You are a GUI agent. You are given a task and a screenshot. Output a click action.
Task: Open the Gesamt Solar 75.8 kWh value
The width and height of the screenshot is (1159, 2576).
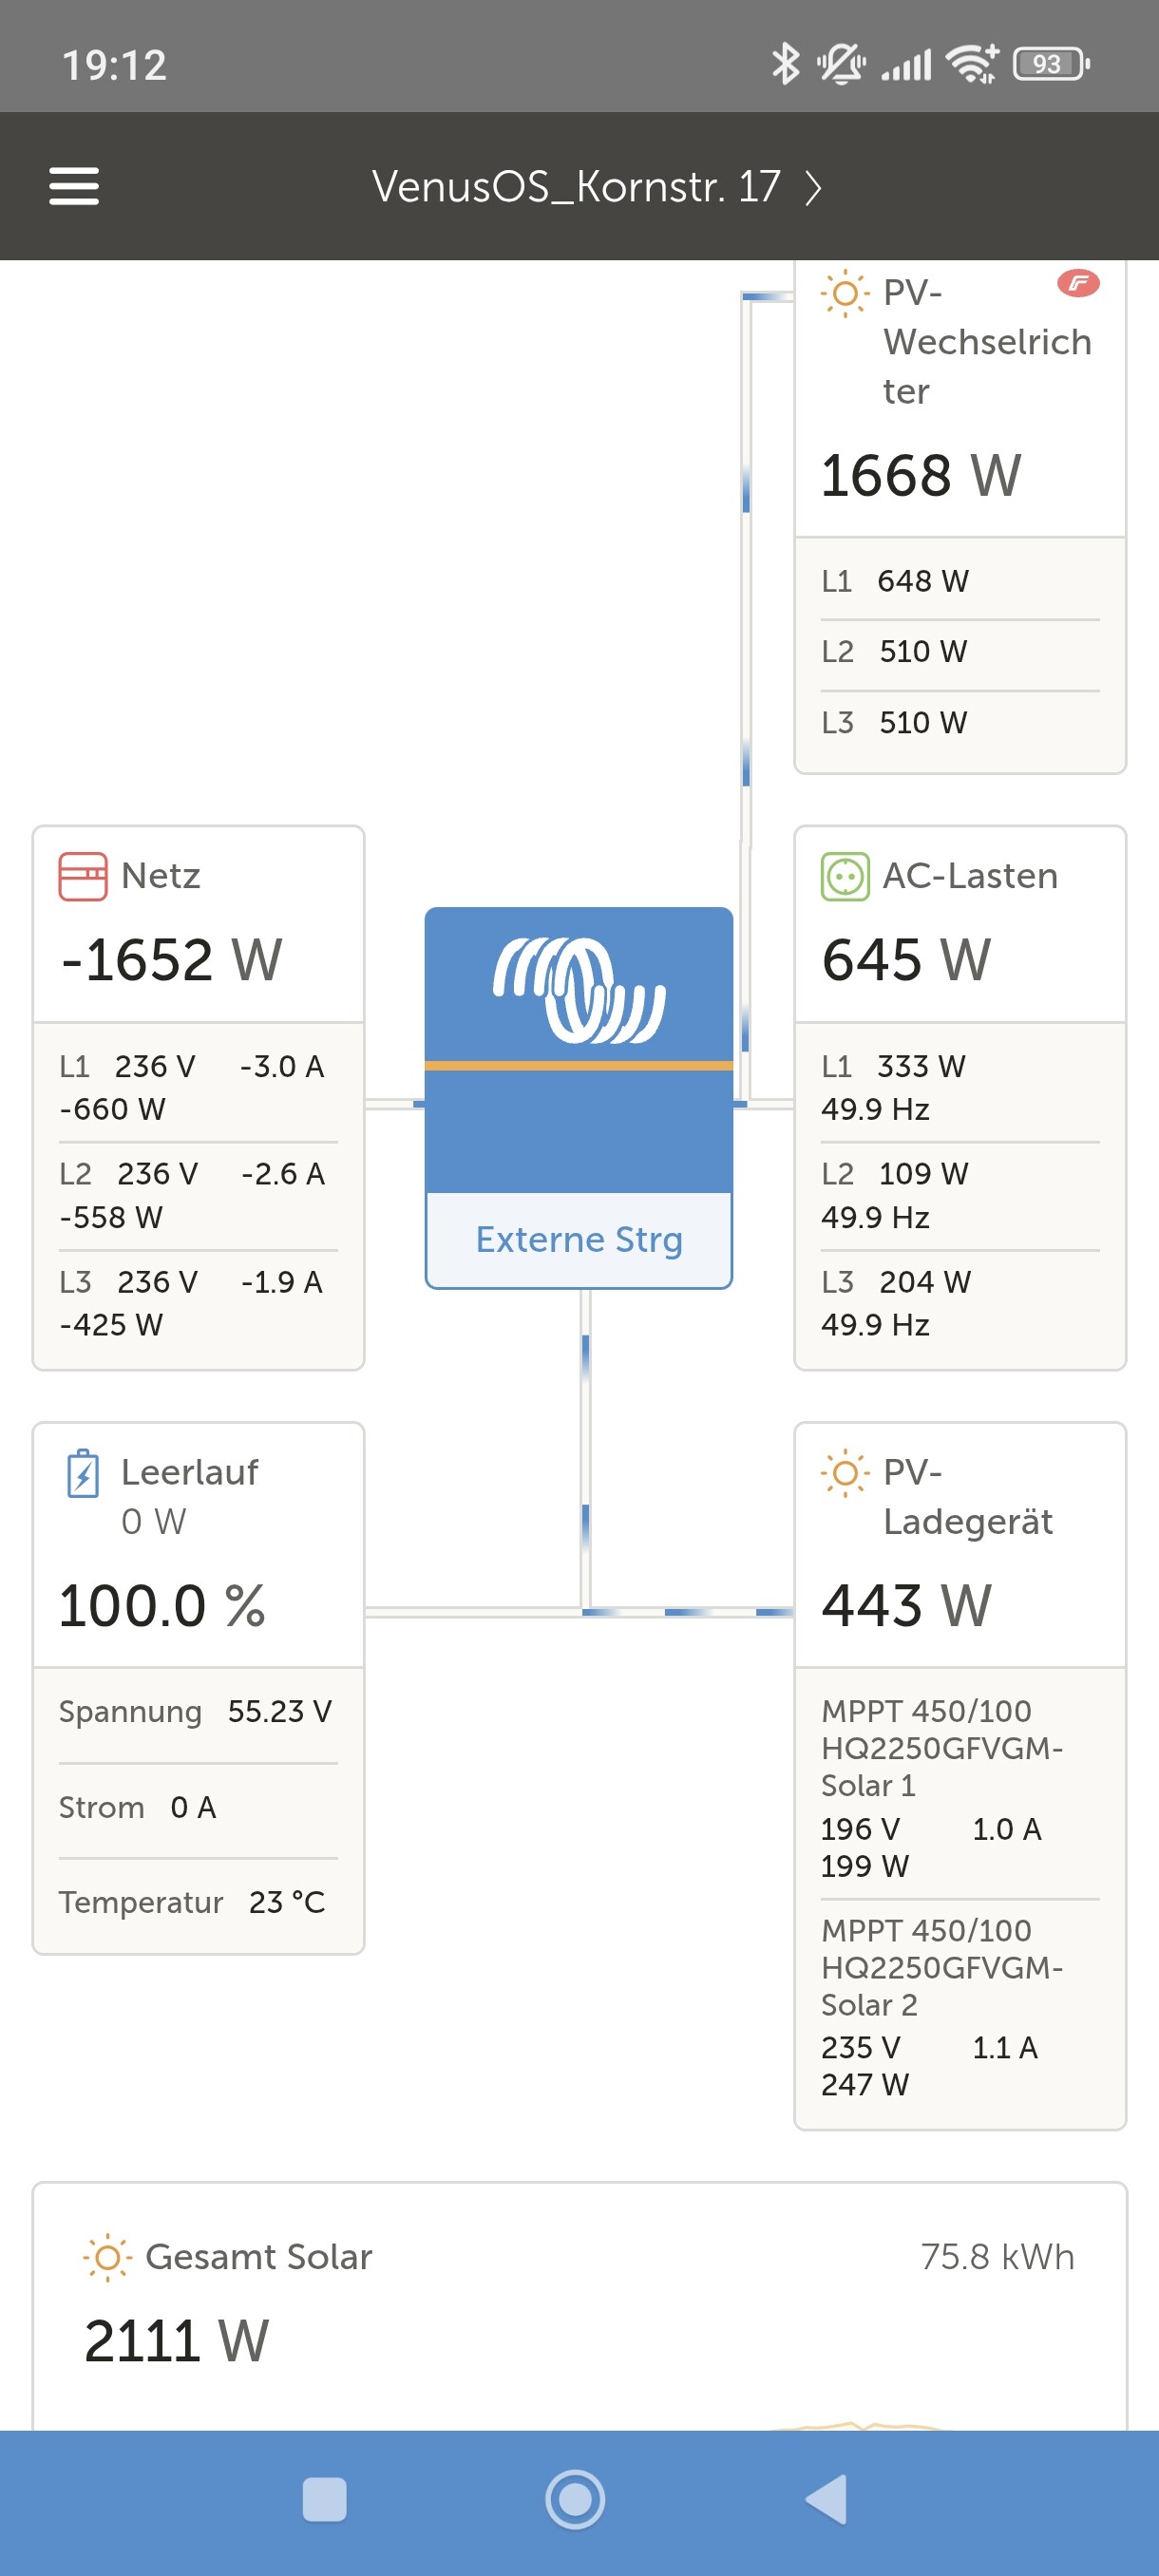pyautogui.click(x=997, y=2257)
